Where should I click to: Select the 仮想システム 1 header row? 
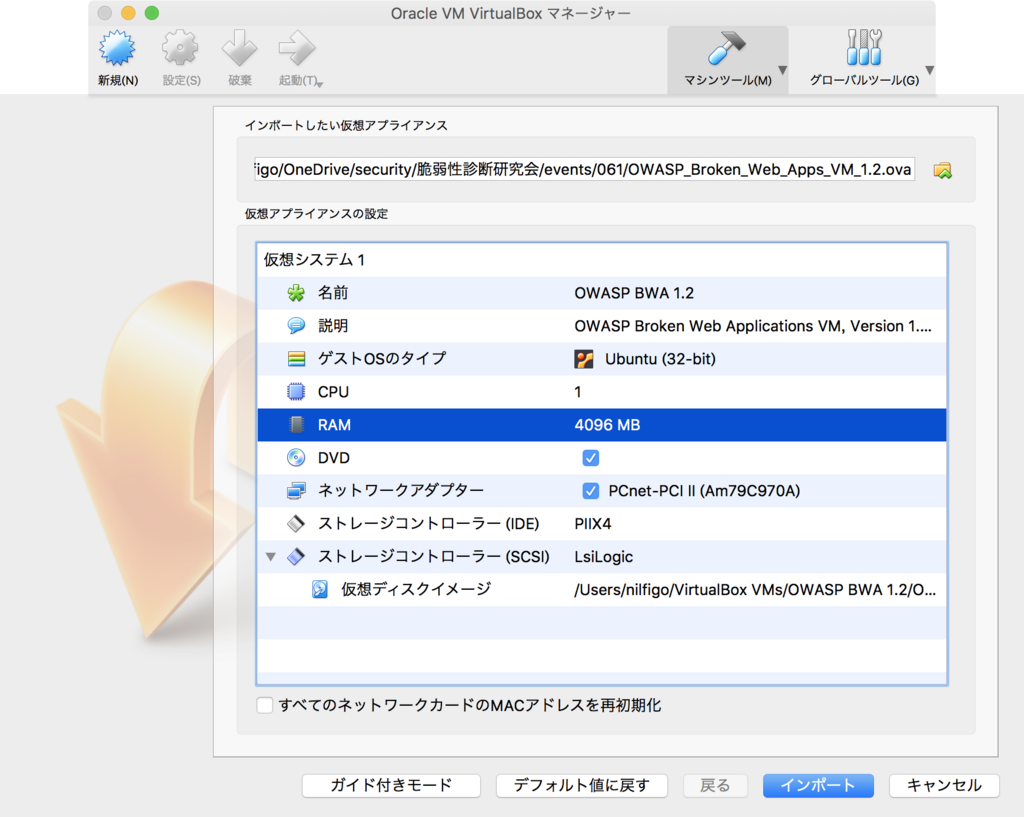(601, 260)
